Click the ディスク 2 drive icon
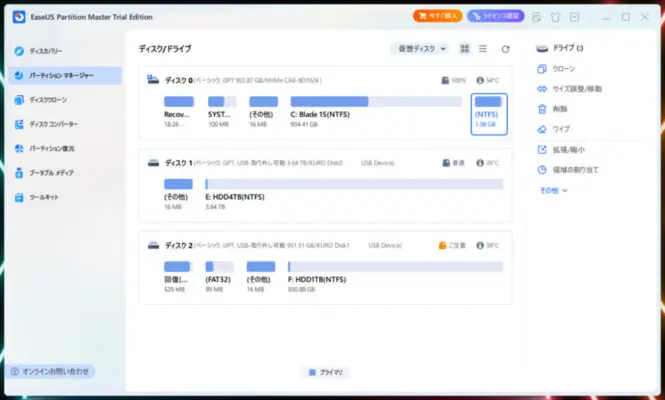 (x=153, y=245)
